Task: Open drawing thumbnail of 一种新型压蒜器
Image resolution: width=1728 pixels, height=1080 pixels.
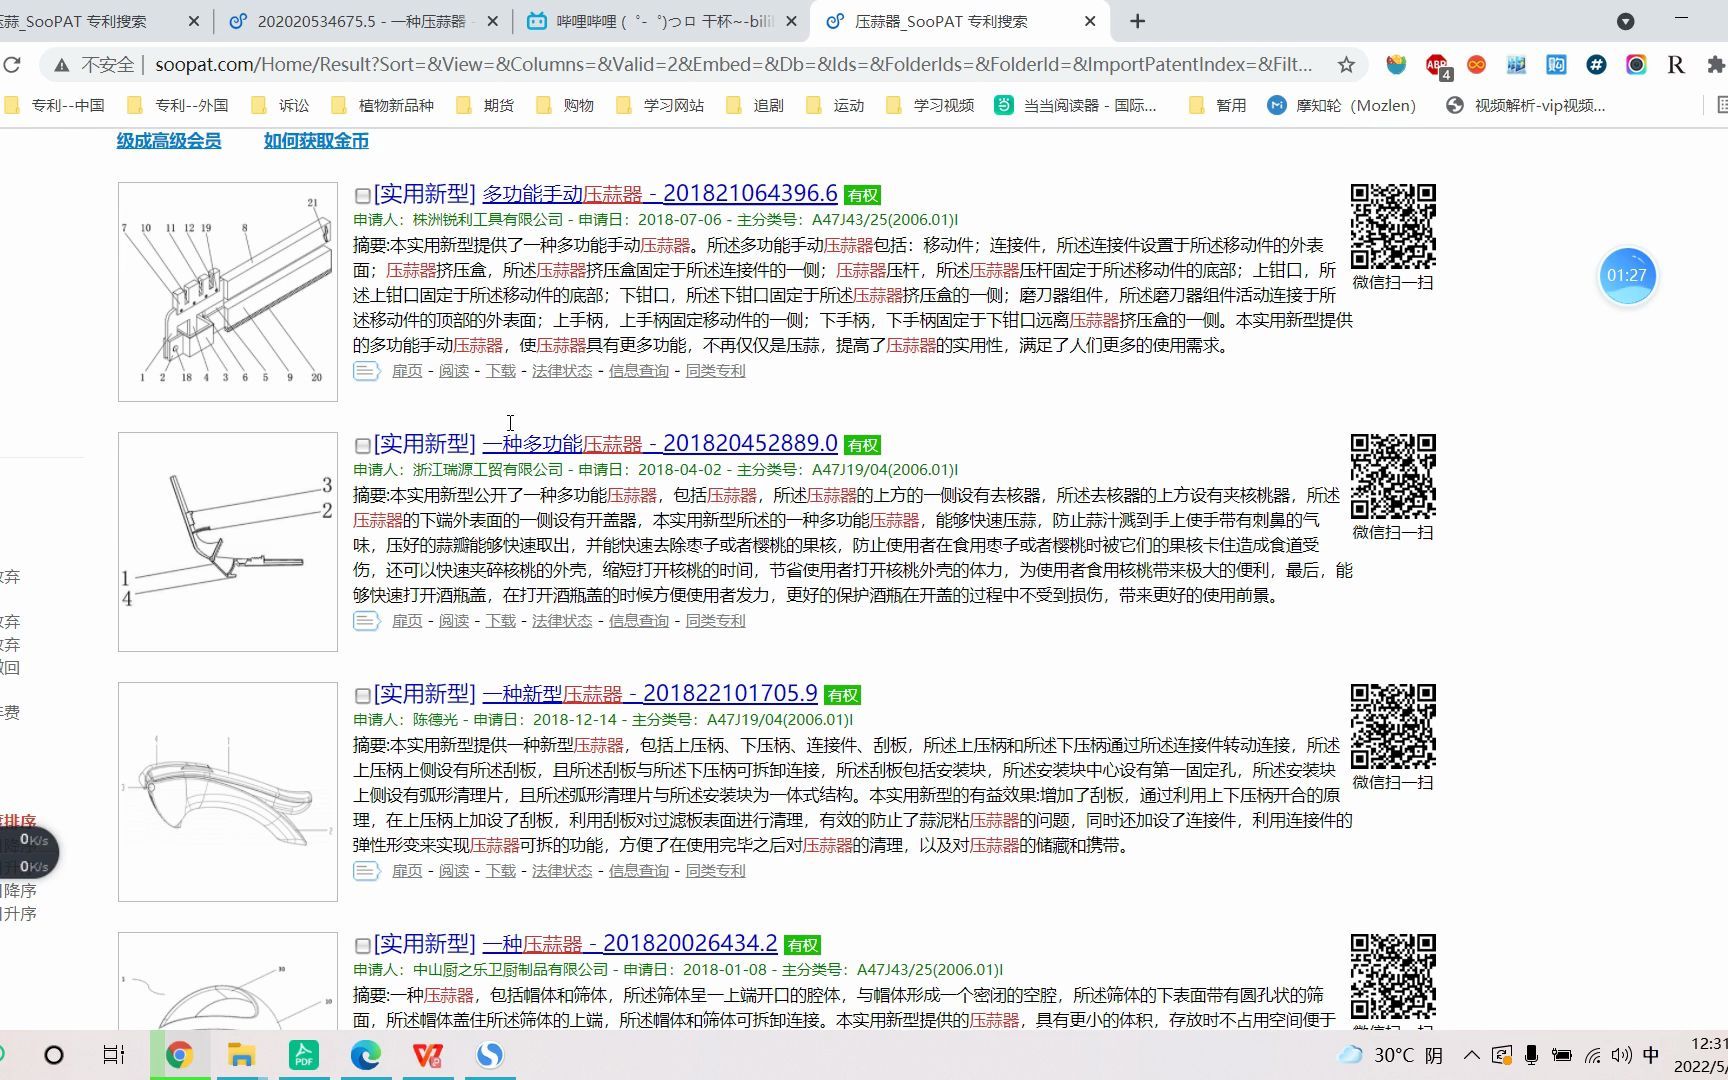Action: [x=228, y=792]
